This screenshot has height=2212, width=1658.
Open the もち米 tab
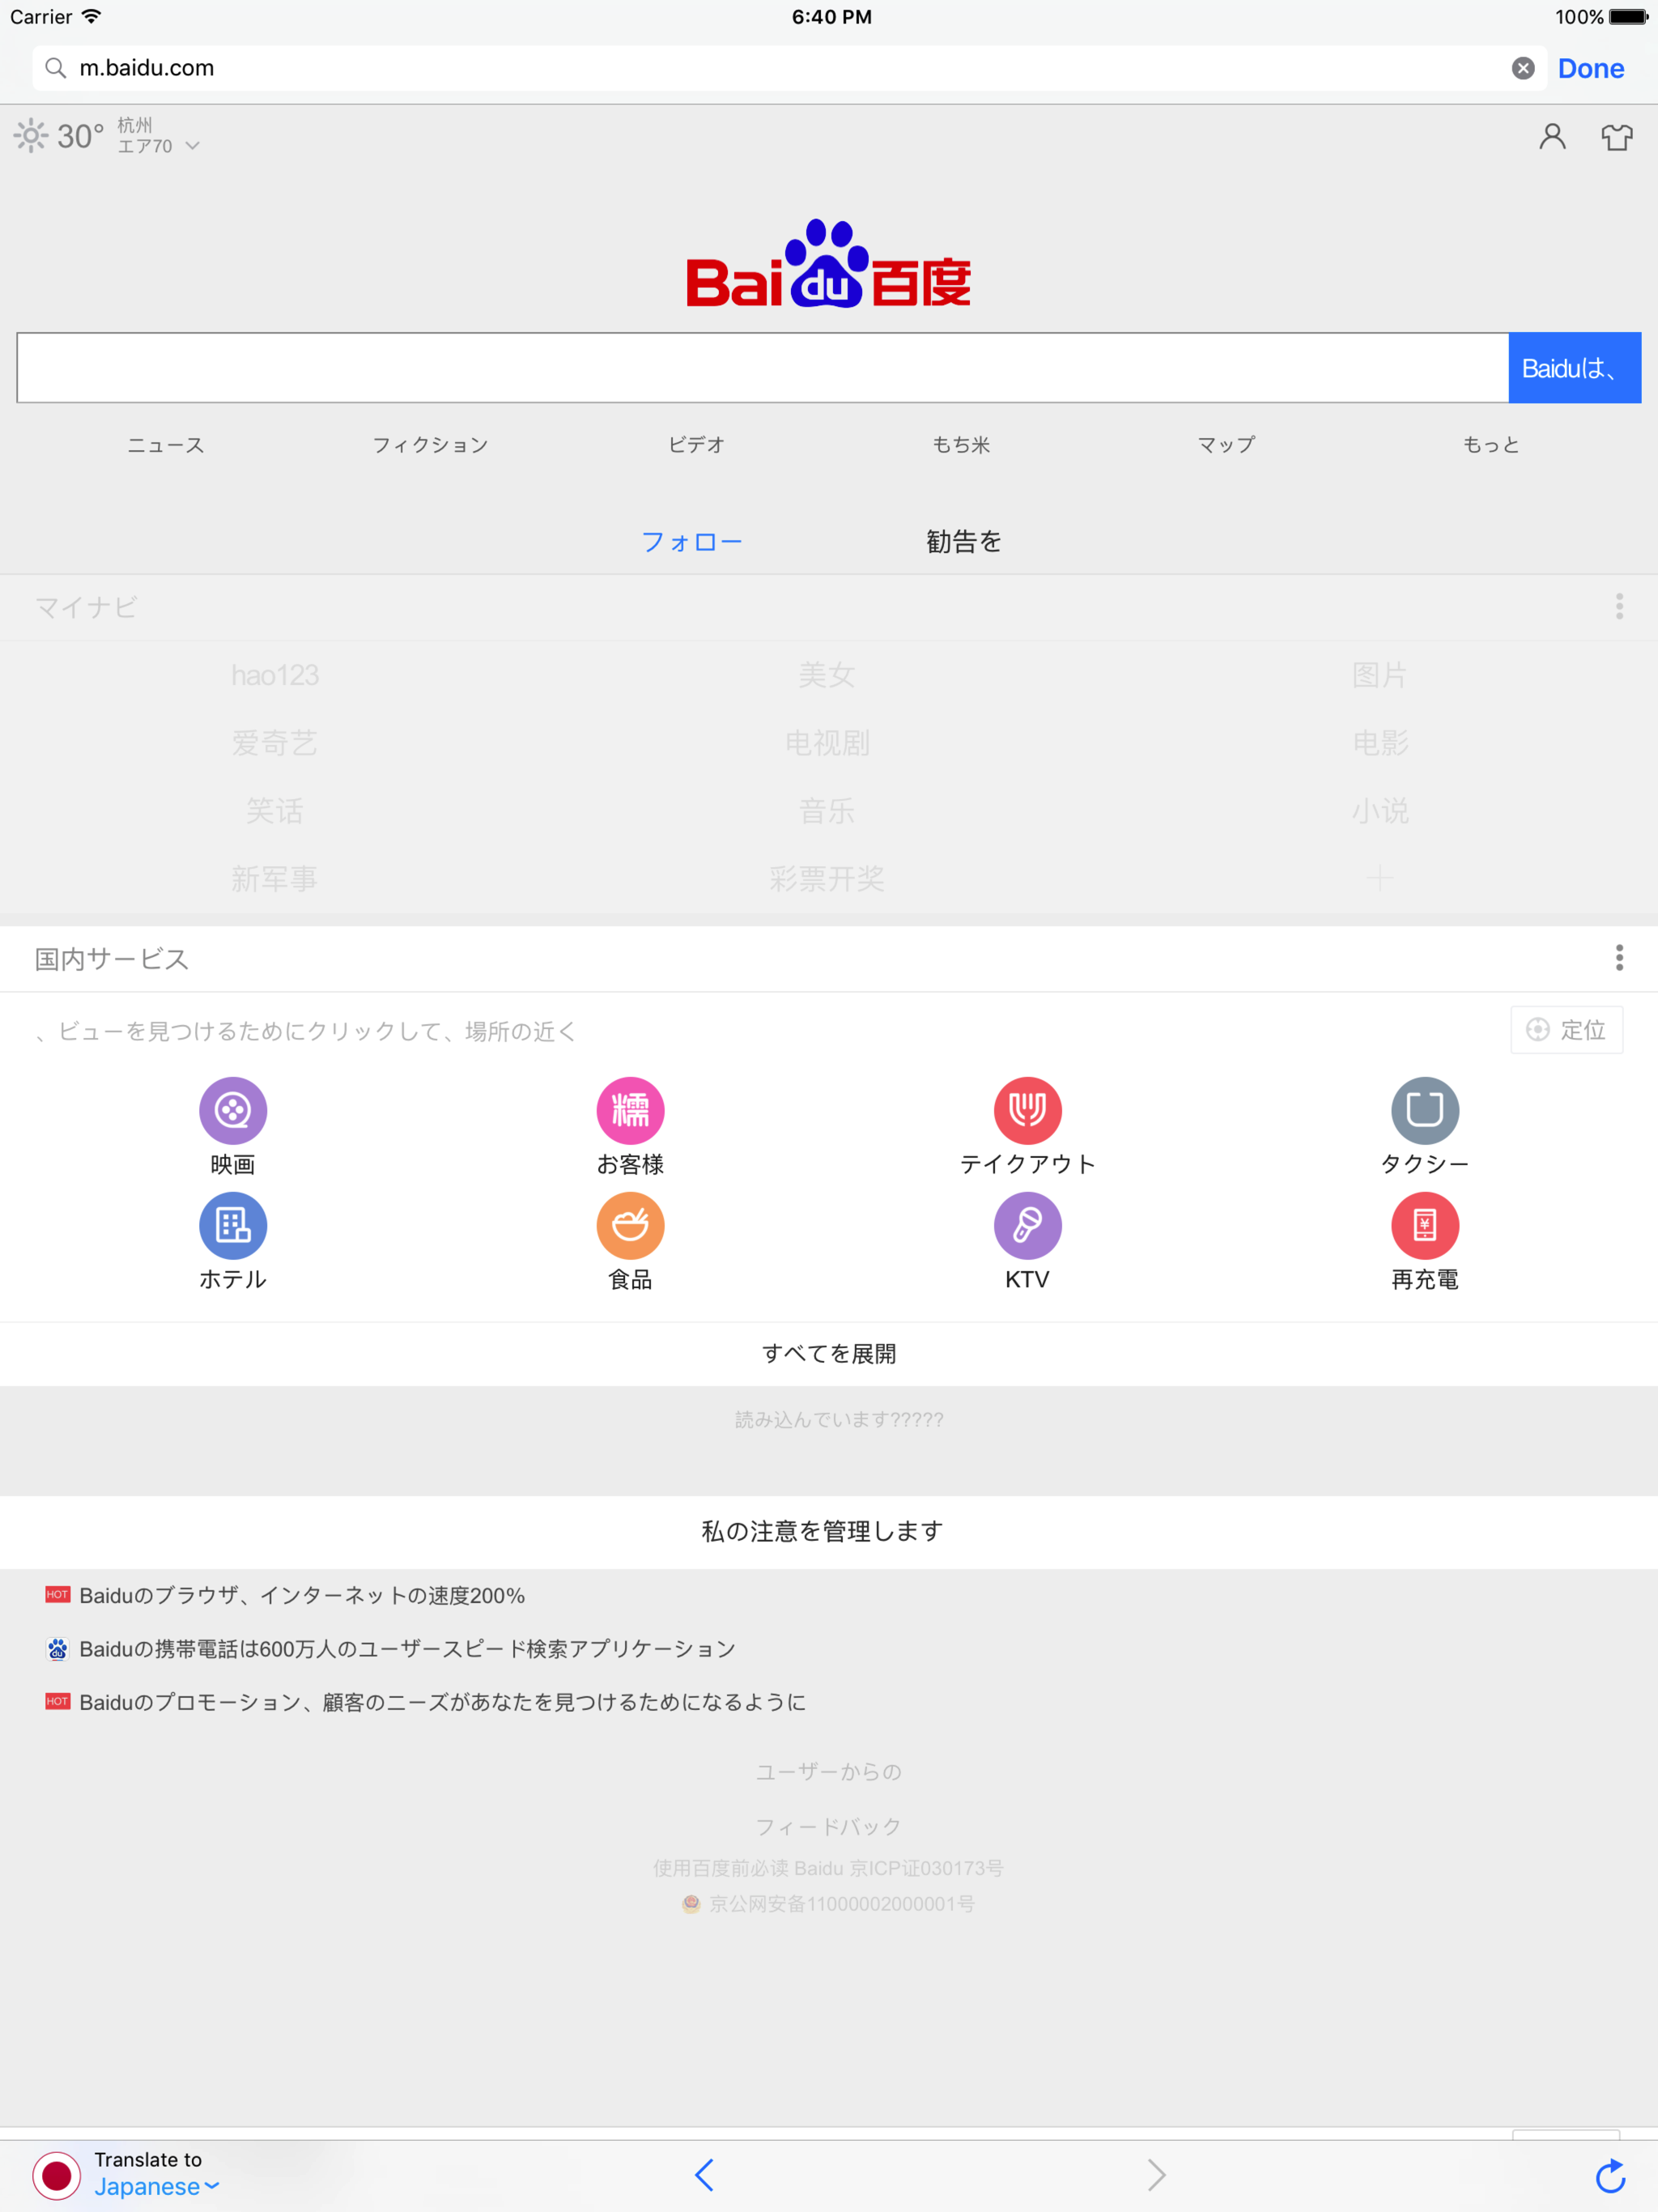coord(961,445)
